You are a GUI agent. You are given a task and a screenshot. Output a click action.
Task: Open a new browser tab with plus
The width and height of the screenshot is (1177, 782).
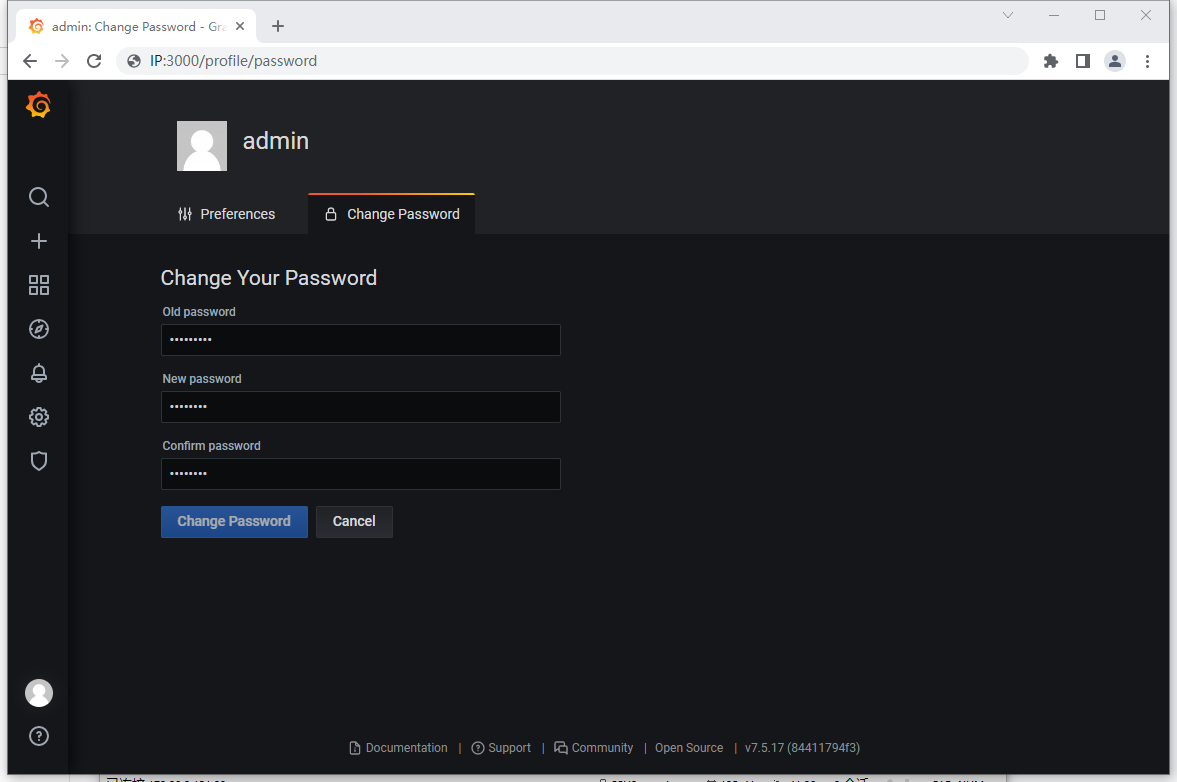tap(278, 26)
